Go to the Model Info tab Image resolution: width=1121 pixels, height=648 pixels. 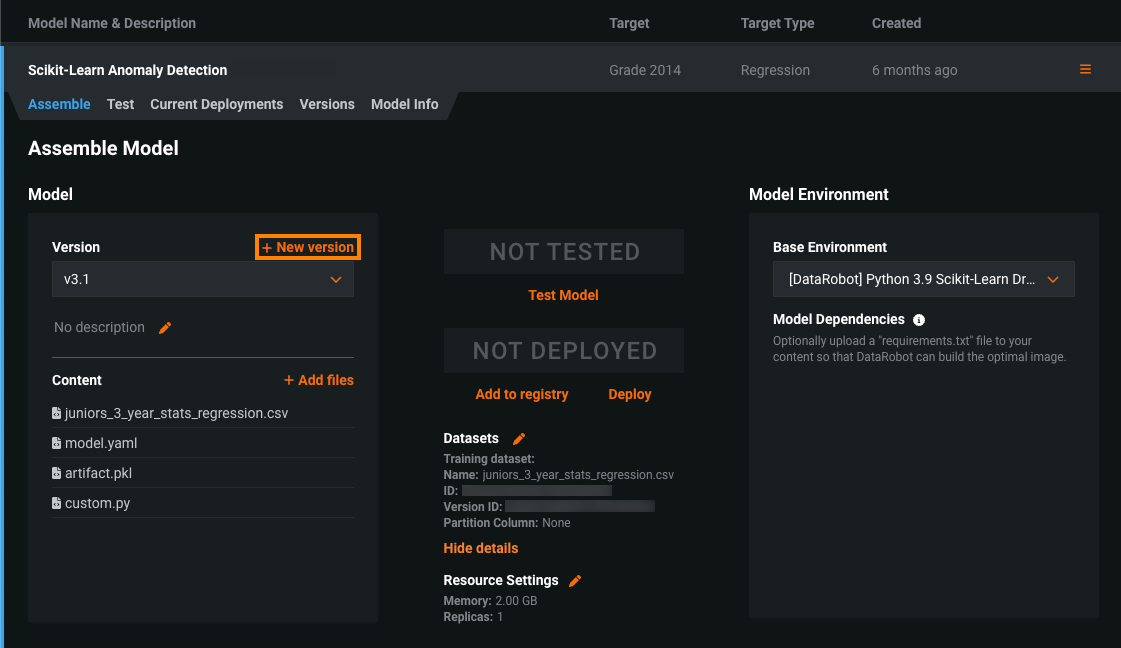coord(404,104)
